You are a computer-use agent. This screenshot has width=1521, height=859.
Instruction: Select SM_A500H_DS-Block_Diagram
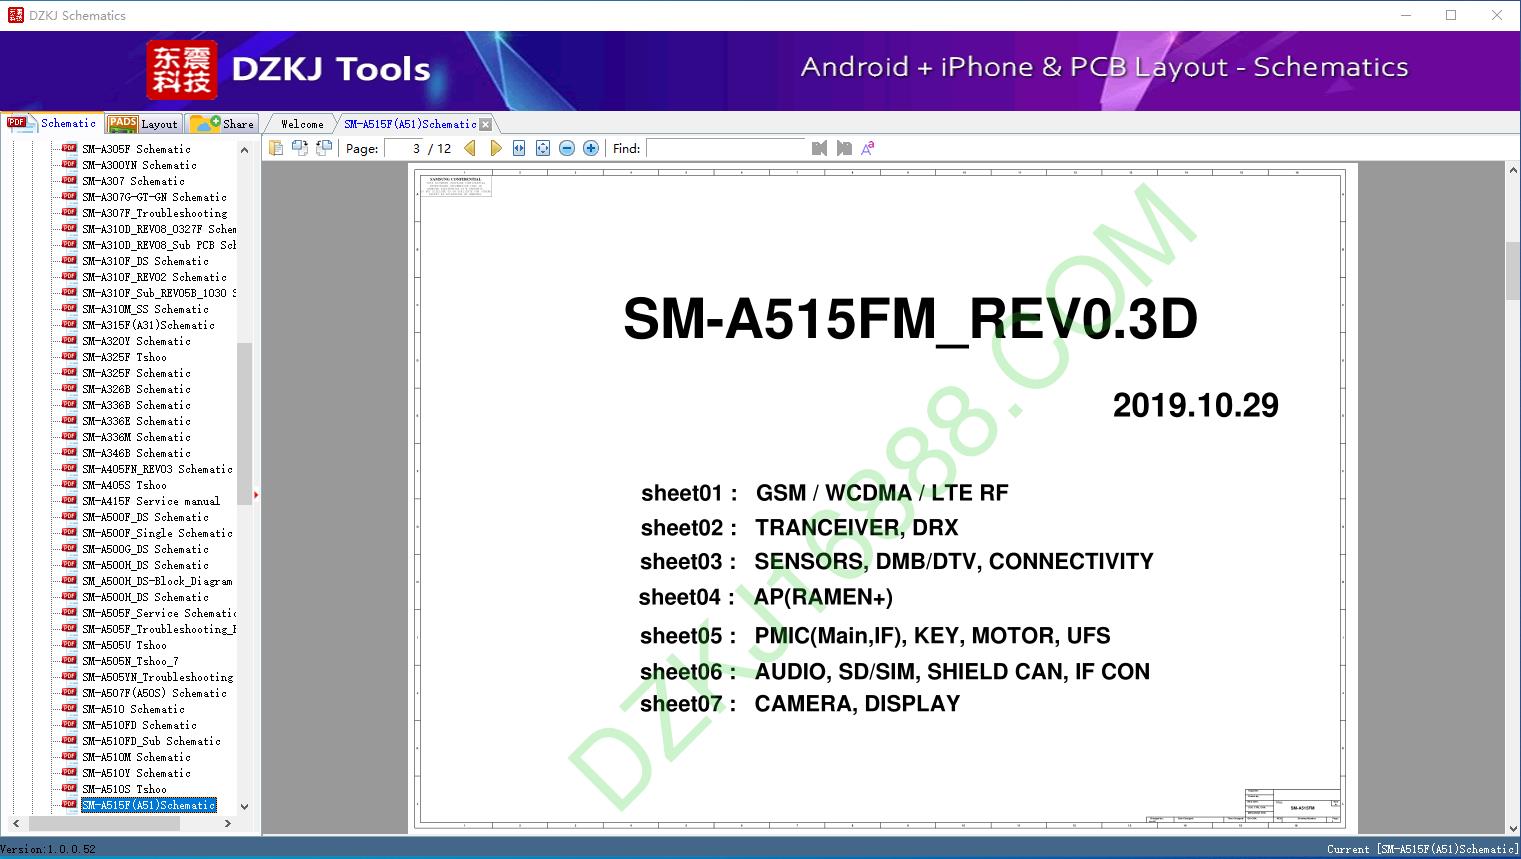click(157, 581)
